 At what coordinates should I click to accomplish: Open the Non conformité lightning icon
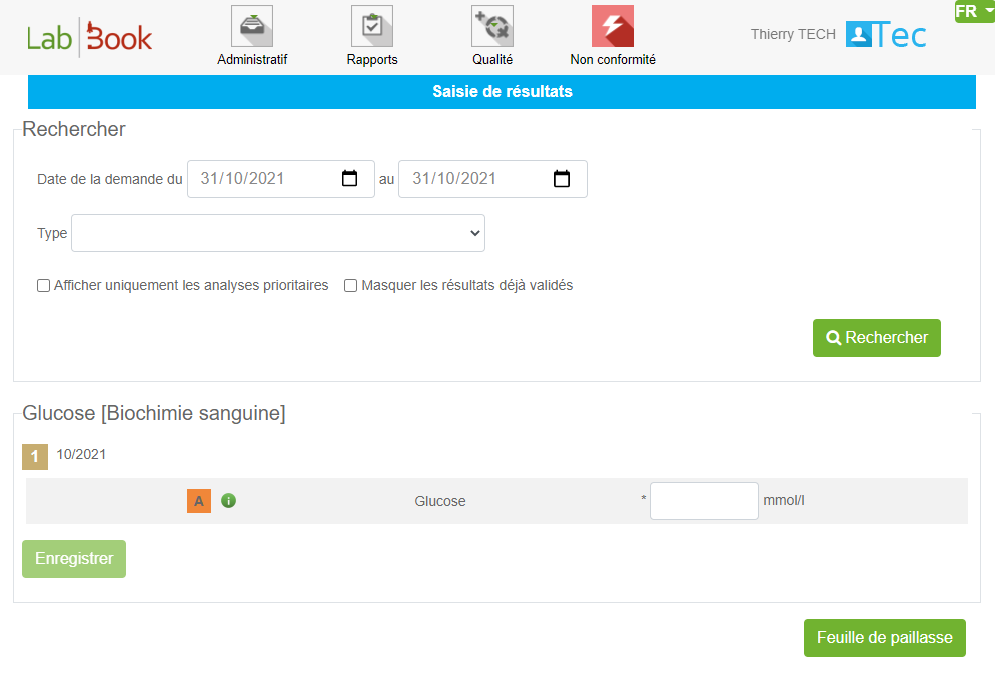tap(612, 27)
